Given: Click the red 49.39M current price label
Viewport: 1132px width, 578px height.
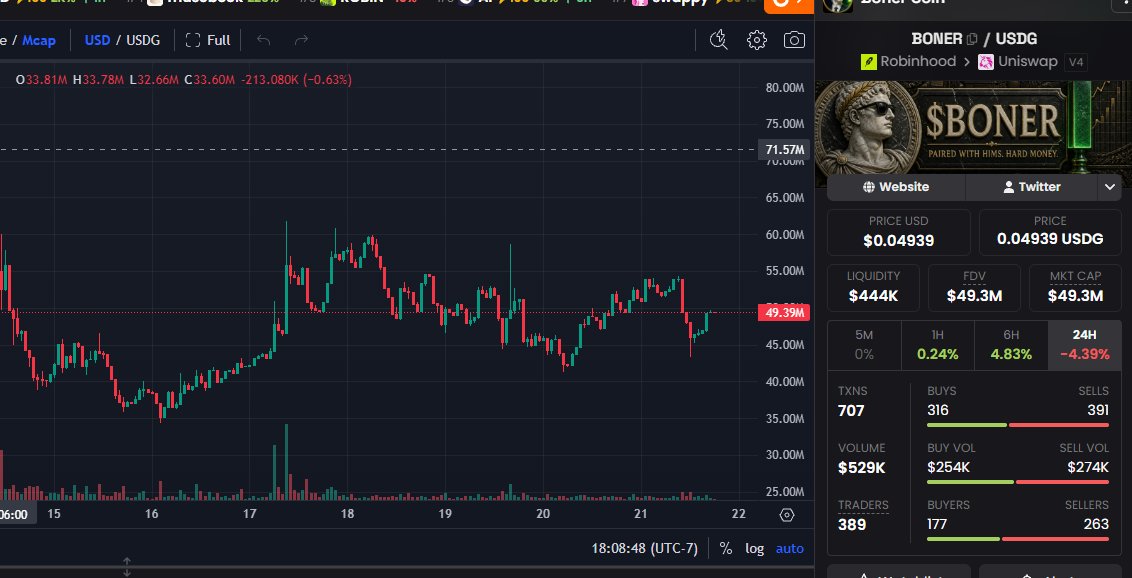Looking at the screenshot, I should point(784,312).
